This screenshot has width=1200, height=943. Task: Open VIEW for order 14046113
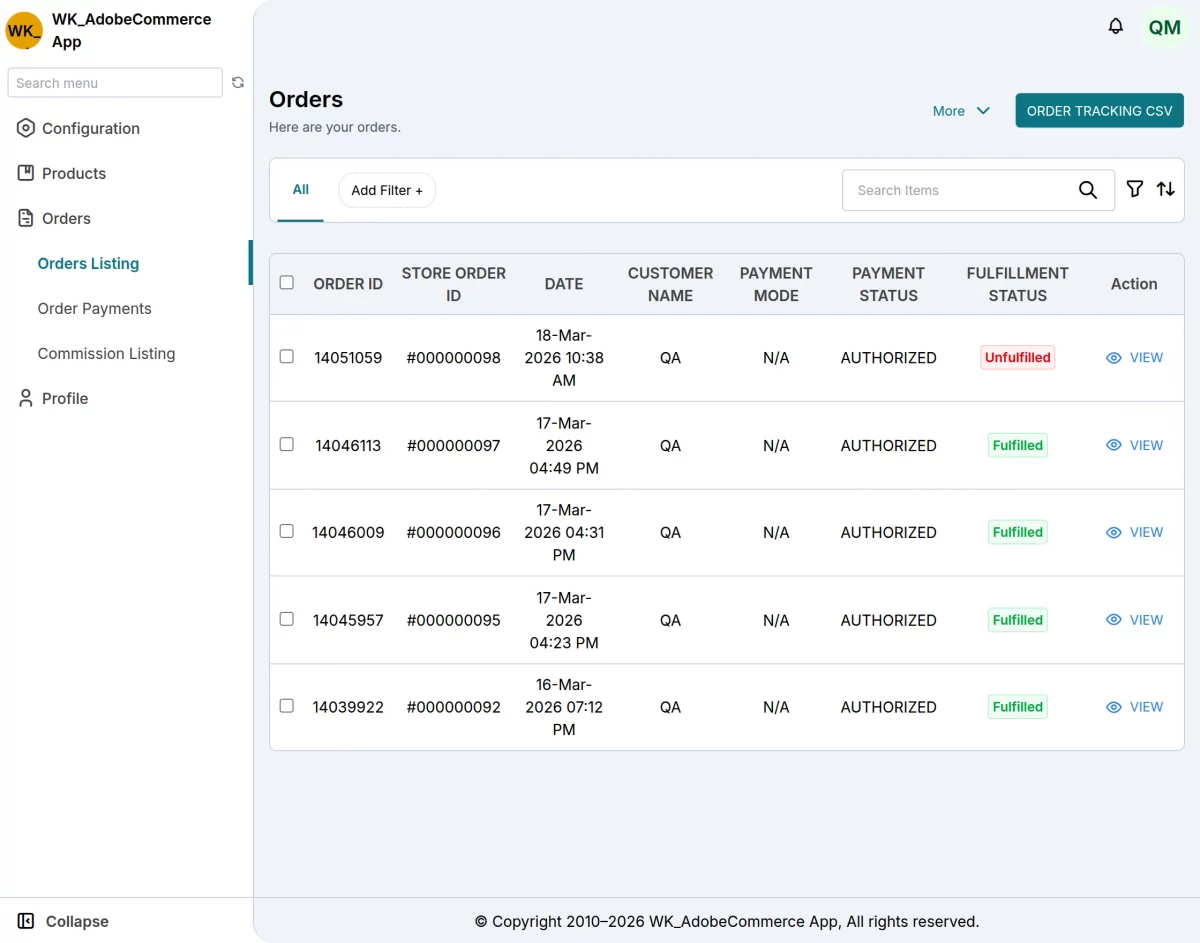tap(1134, 445)
